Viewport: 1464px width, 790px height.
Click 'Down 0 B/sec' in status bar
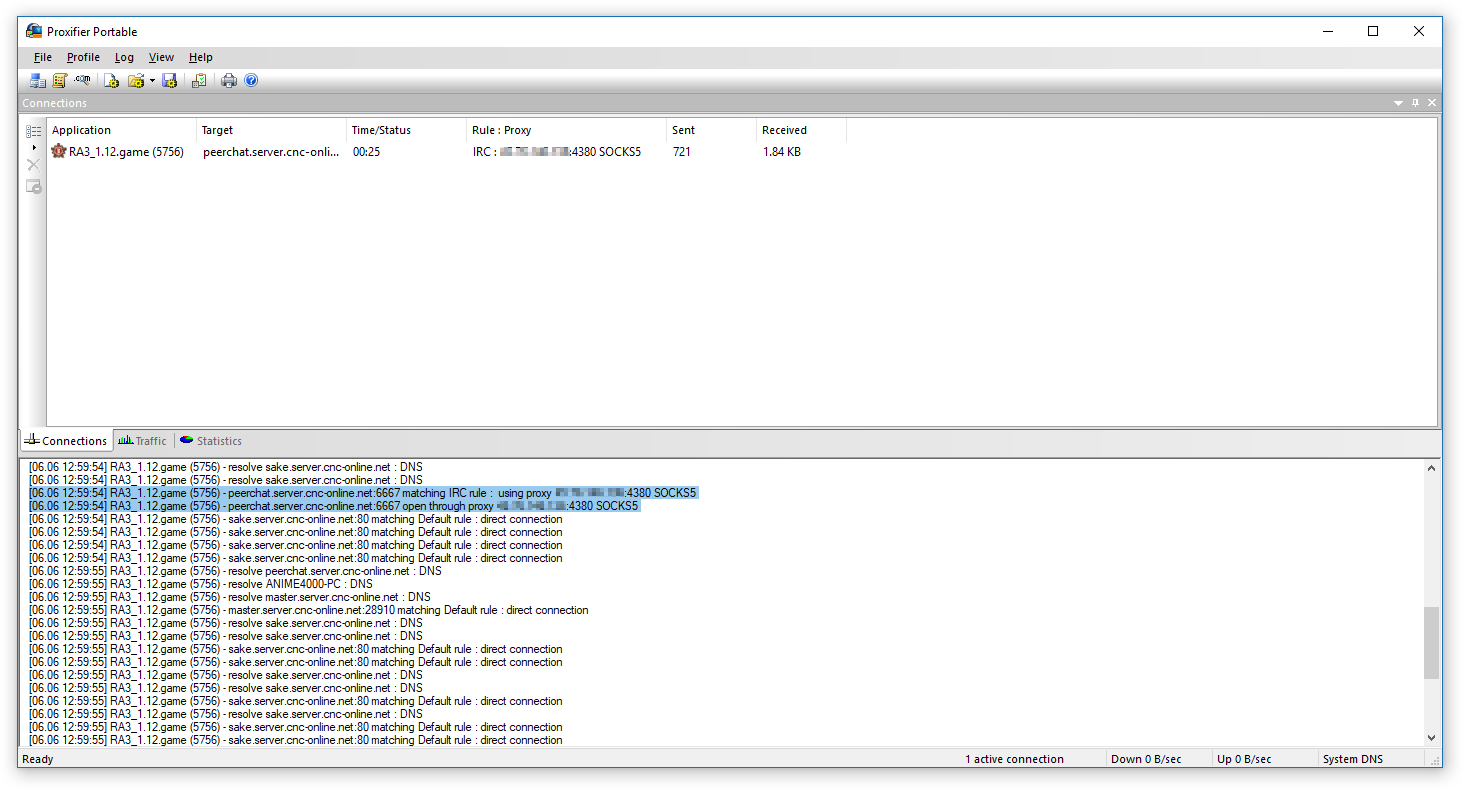1146,759
